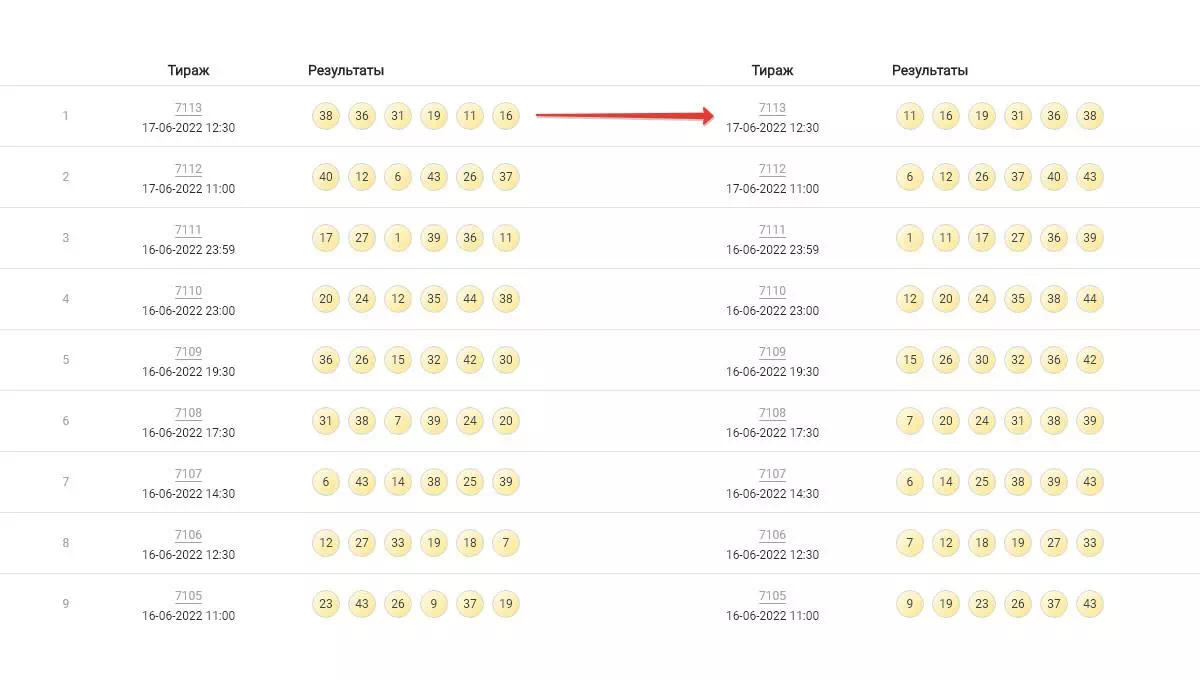Select ball 36 in draw 7109 results
Image resolution: width=1200 pixels, height=680 pixels.
tap(325, 360)
